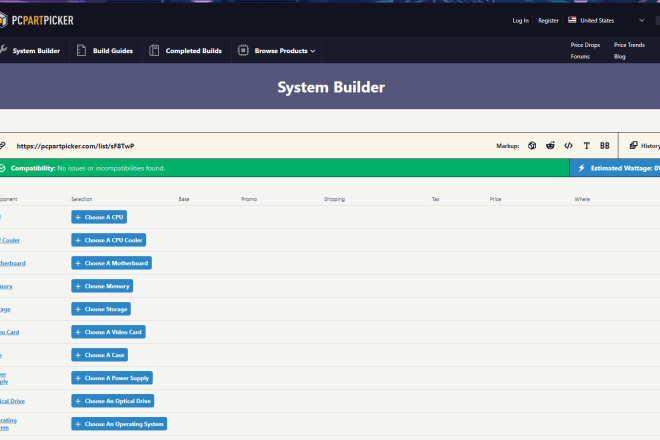Image resolution: width=660 pixels, height=440 pixels.
Task: Select plain text markup icon
Action: 586,146
